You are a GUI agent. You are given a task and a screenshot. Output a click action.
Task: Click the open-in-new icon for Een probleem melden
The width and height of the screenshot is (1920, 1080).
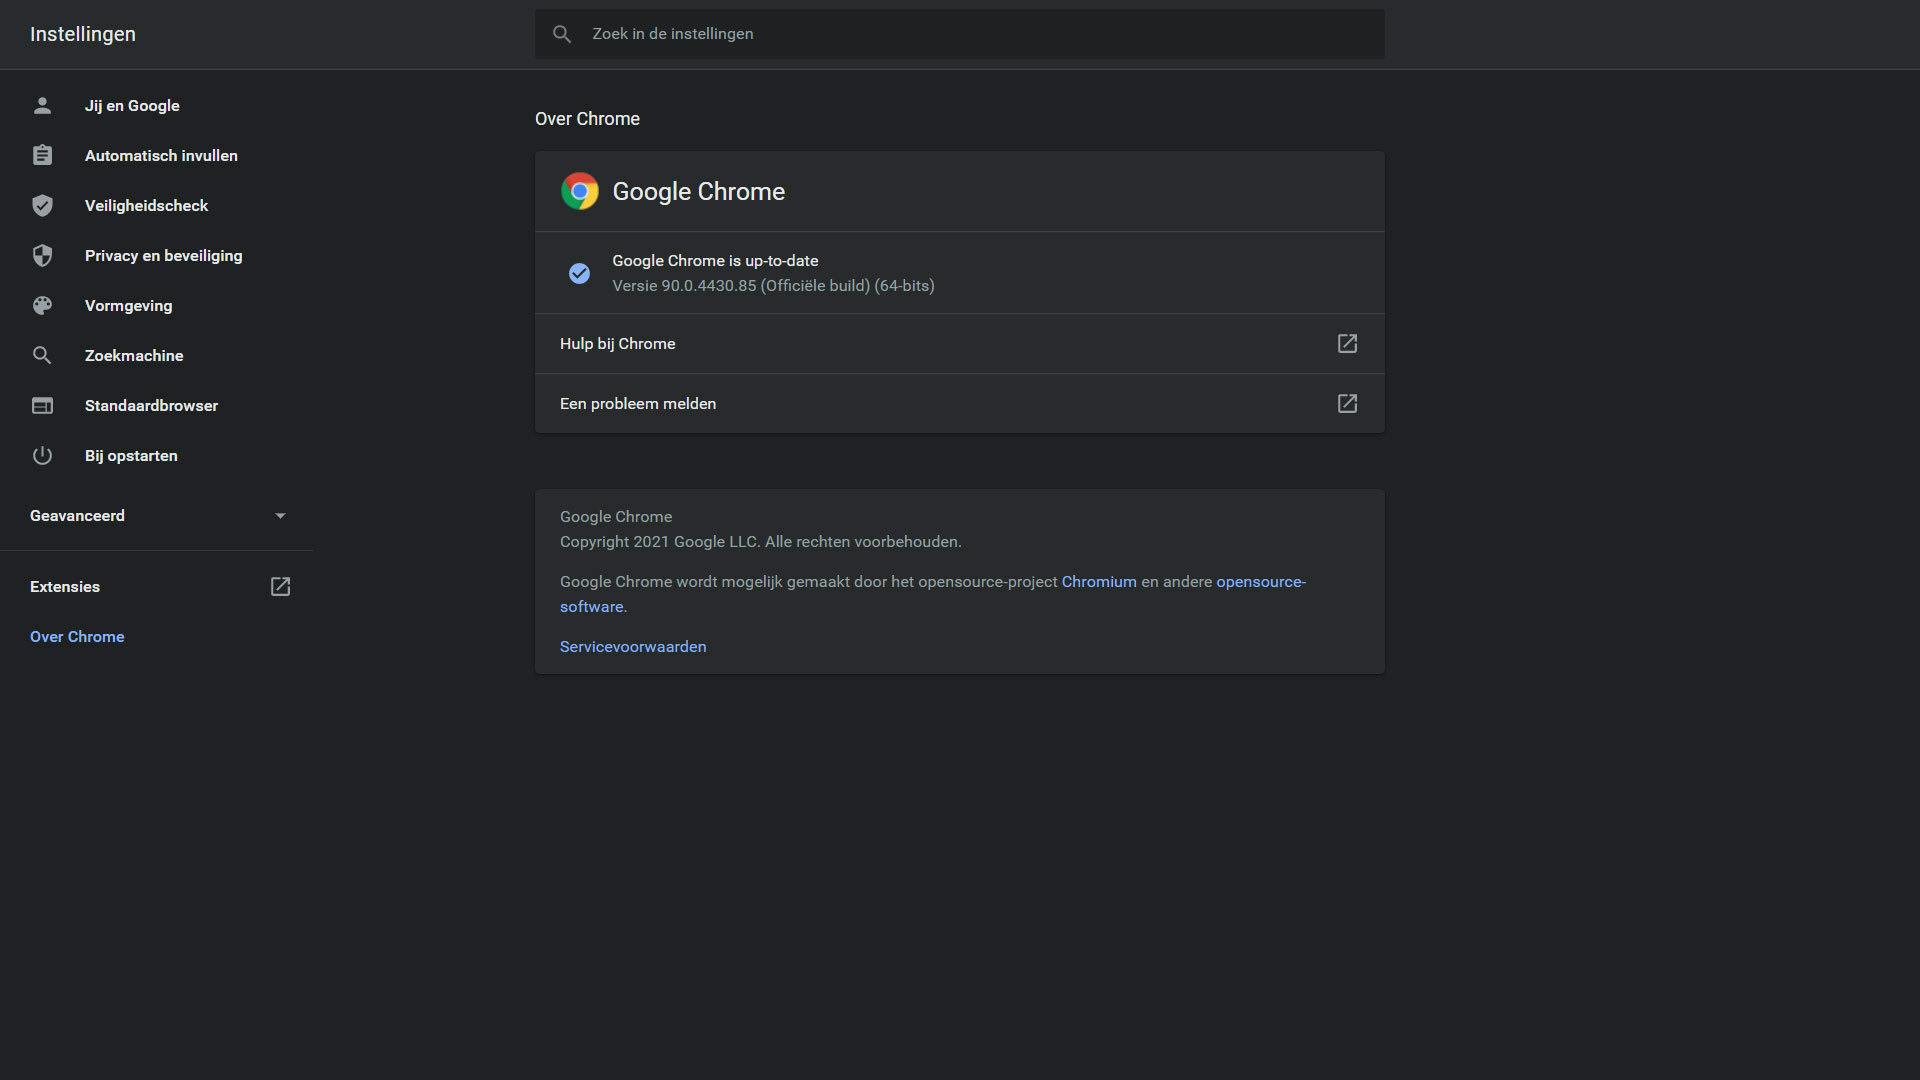click(x=1347, y=403)
